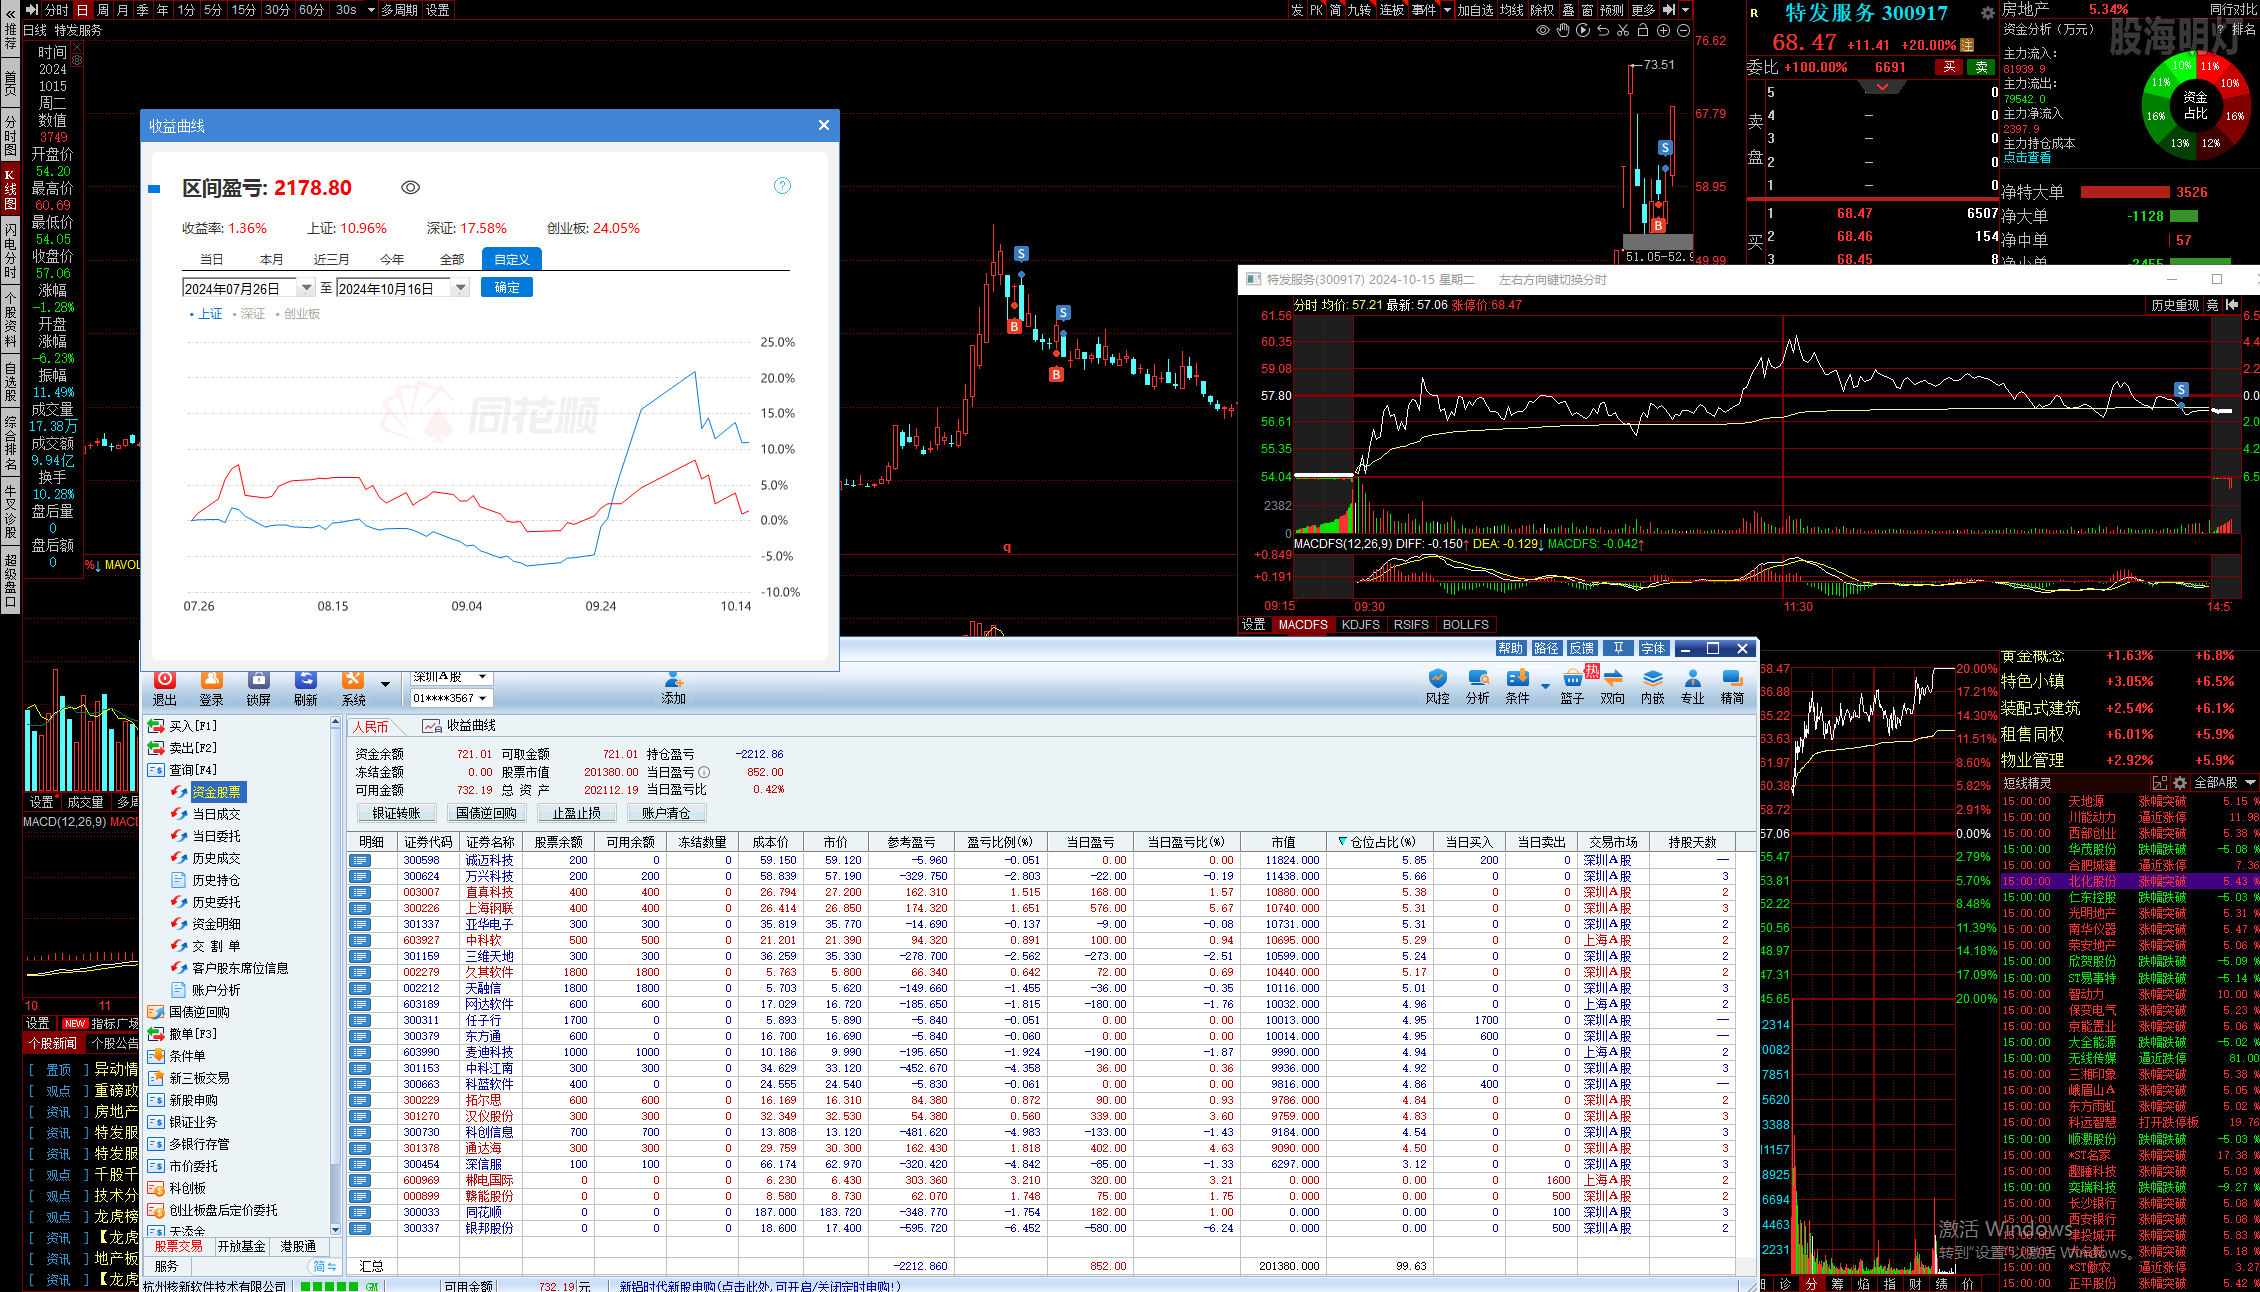Expand the dropdown arrow next to 系统
Screen dimensions: 2260x1292
click(385, 685)
